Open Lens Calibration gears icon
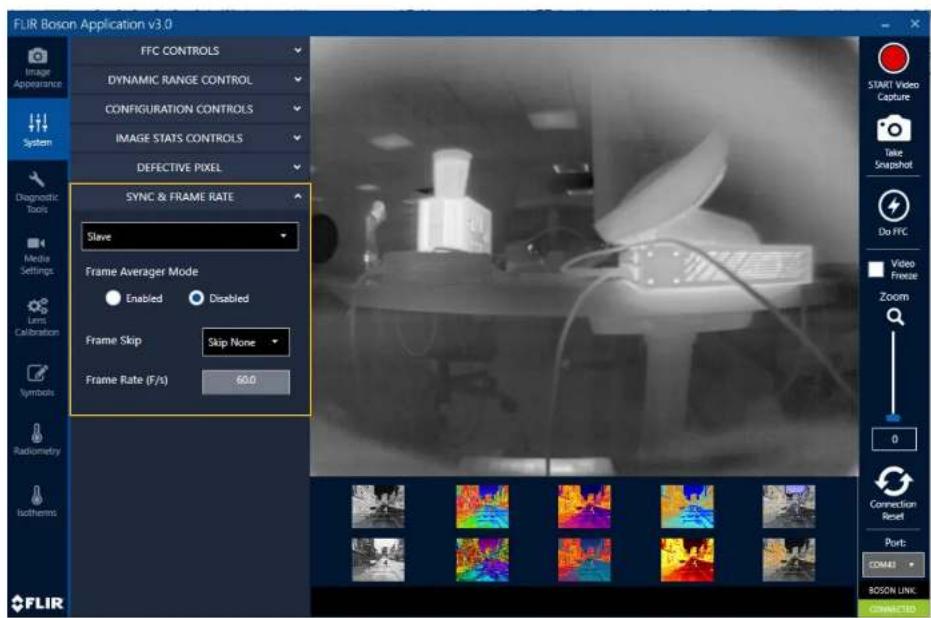This screenshot has width=931, height=618. [x=37, y=306]
